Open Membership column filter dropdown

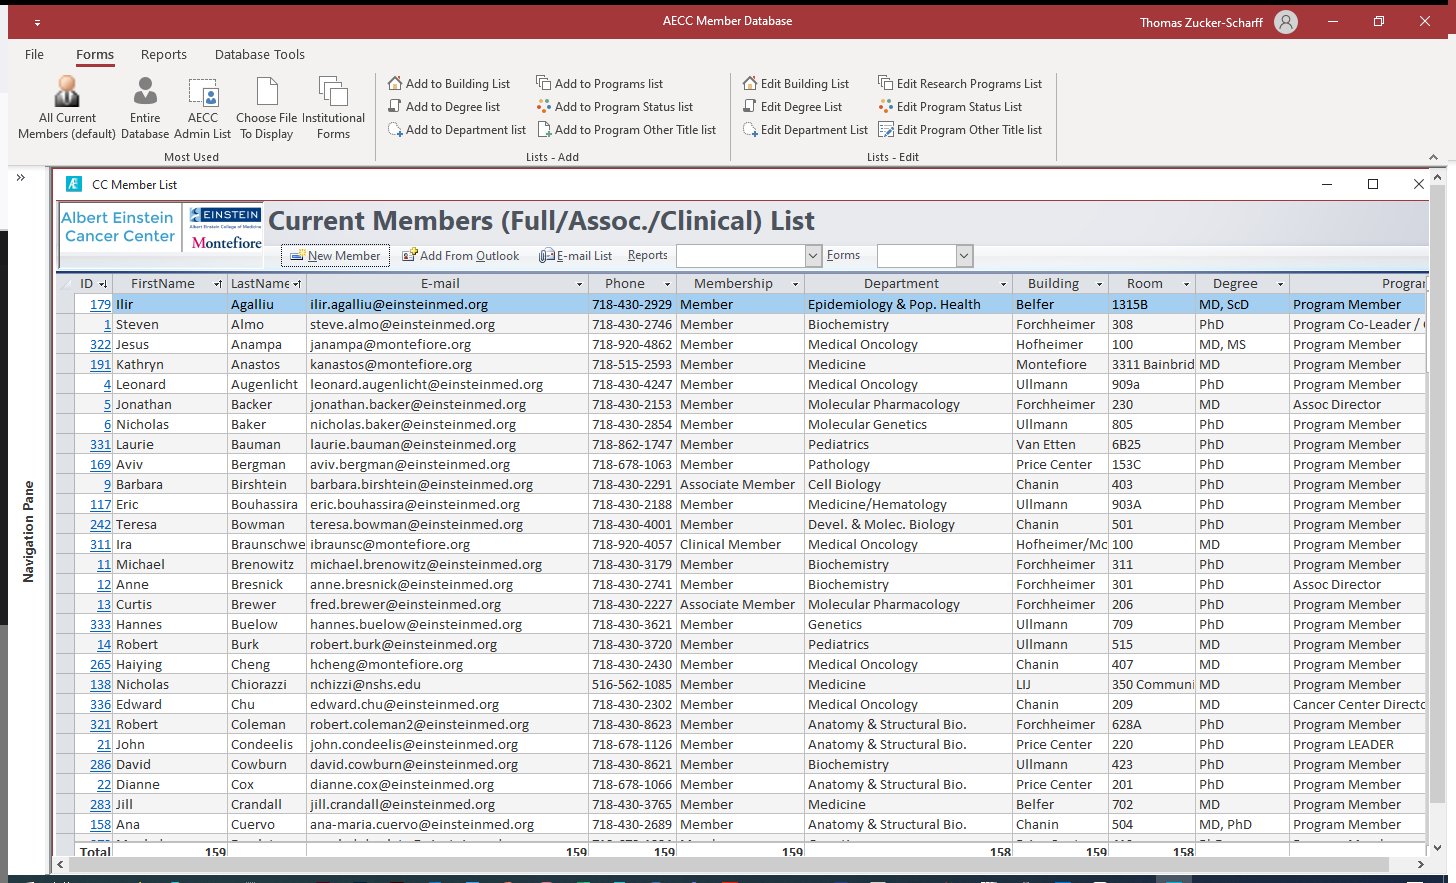796,284
